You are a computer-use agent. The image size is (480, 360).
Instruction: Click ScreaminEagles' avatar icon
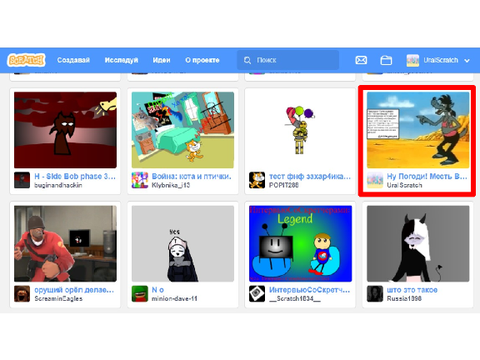[22, 294]
